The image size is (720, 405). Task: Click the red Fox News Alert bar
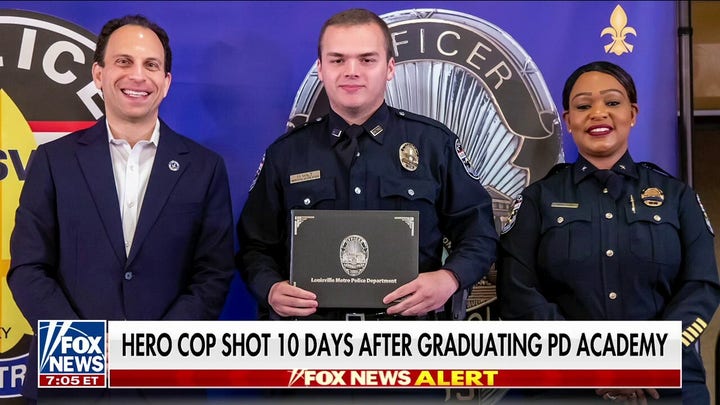394,378
